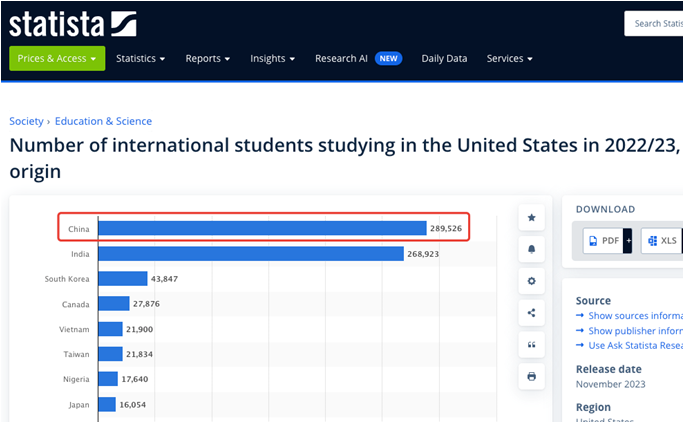Click the NEW badge beside Research AI

[x=388, y=58]
